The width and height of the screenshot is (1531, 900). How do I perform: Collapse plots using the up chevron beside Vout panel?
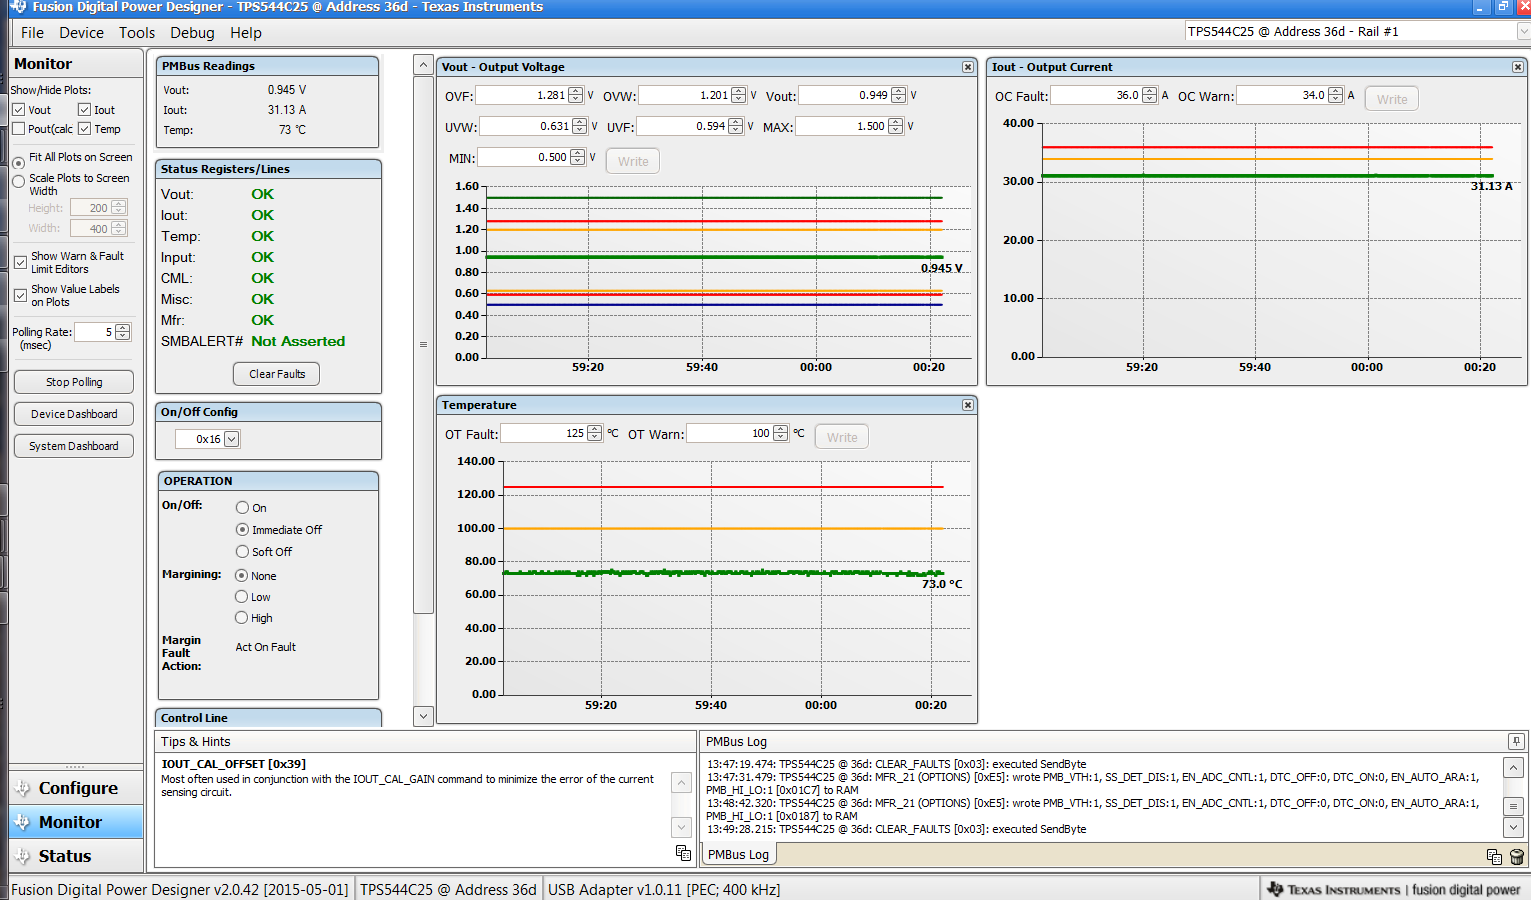(x=422, y=64)
